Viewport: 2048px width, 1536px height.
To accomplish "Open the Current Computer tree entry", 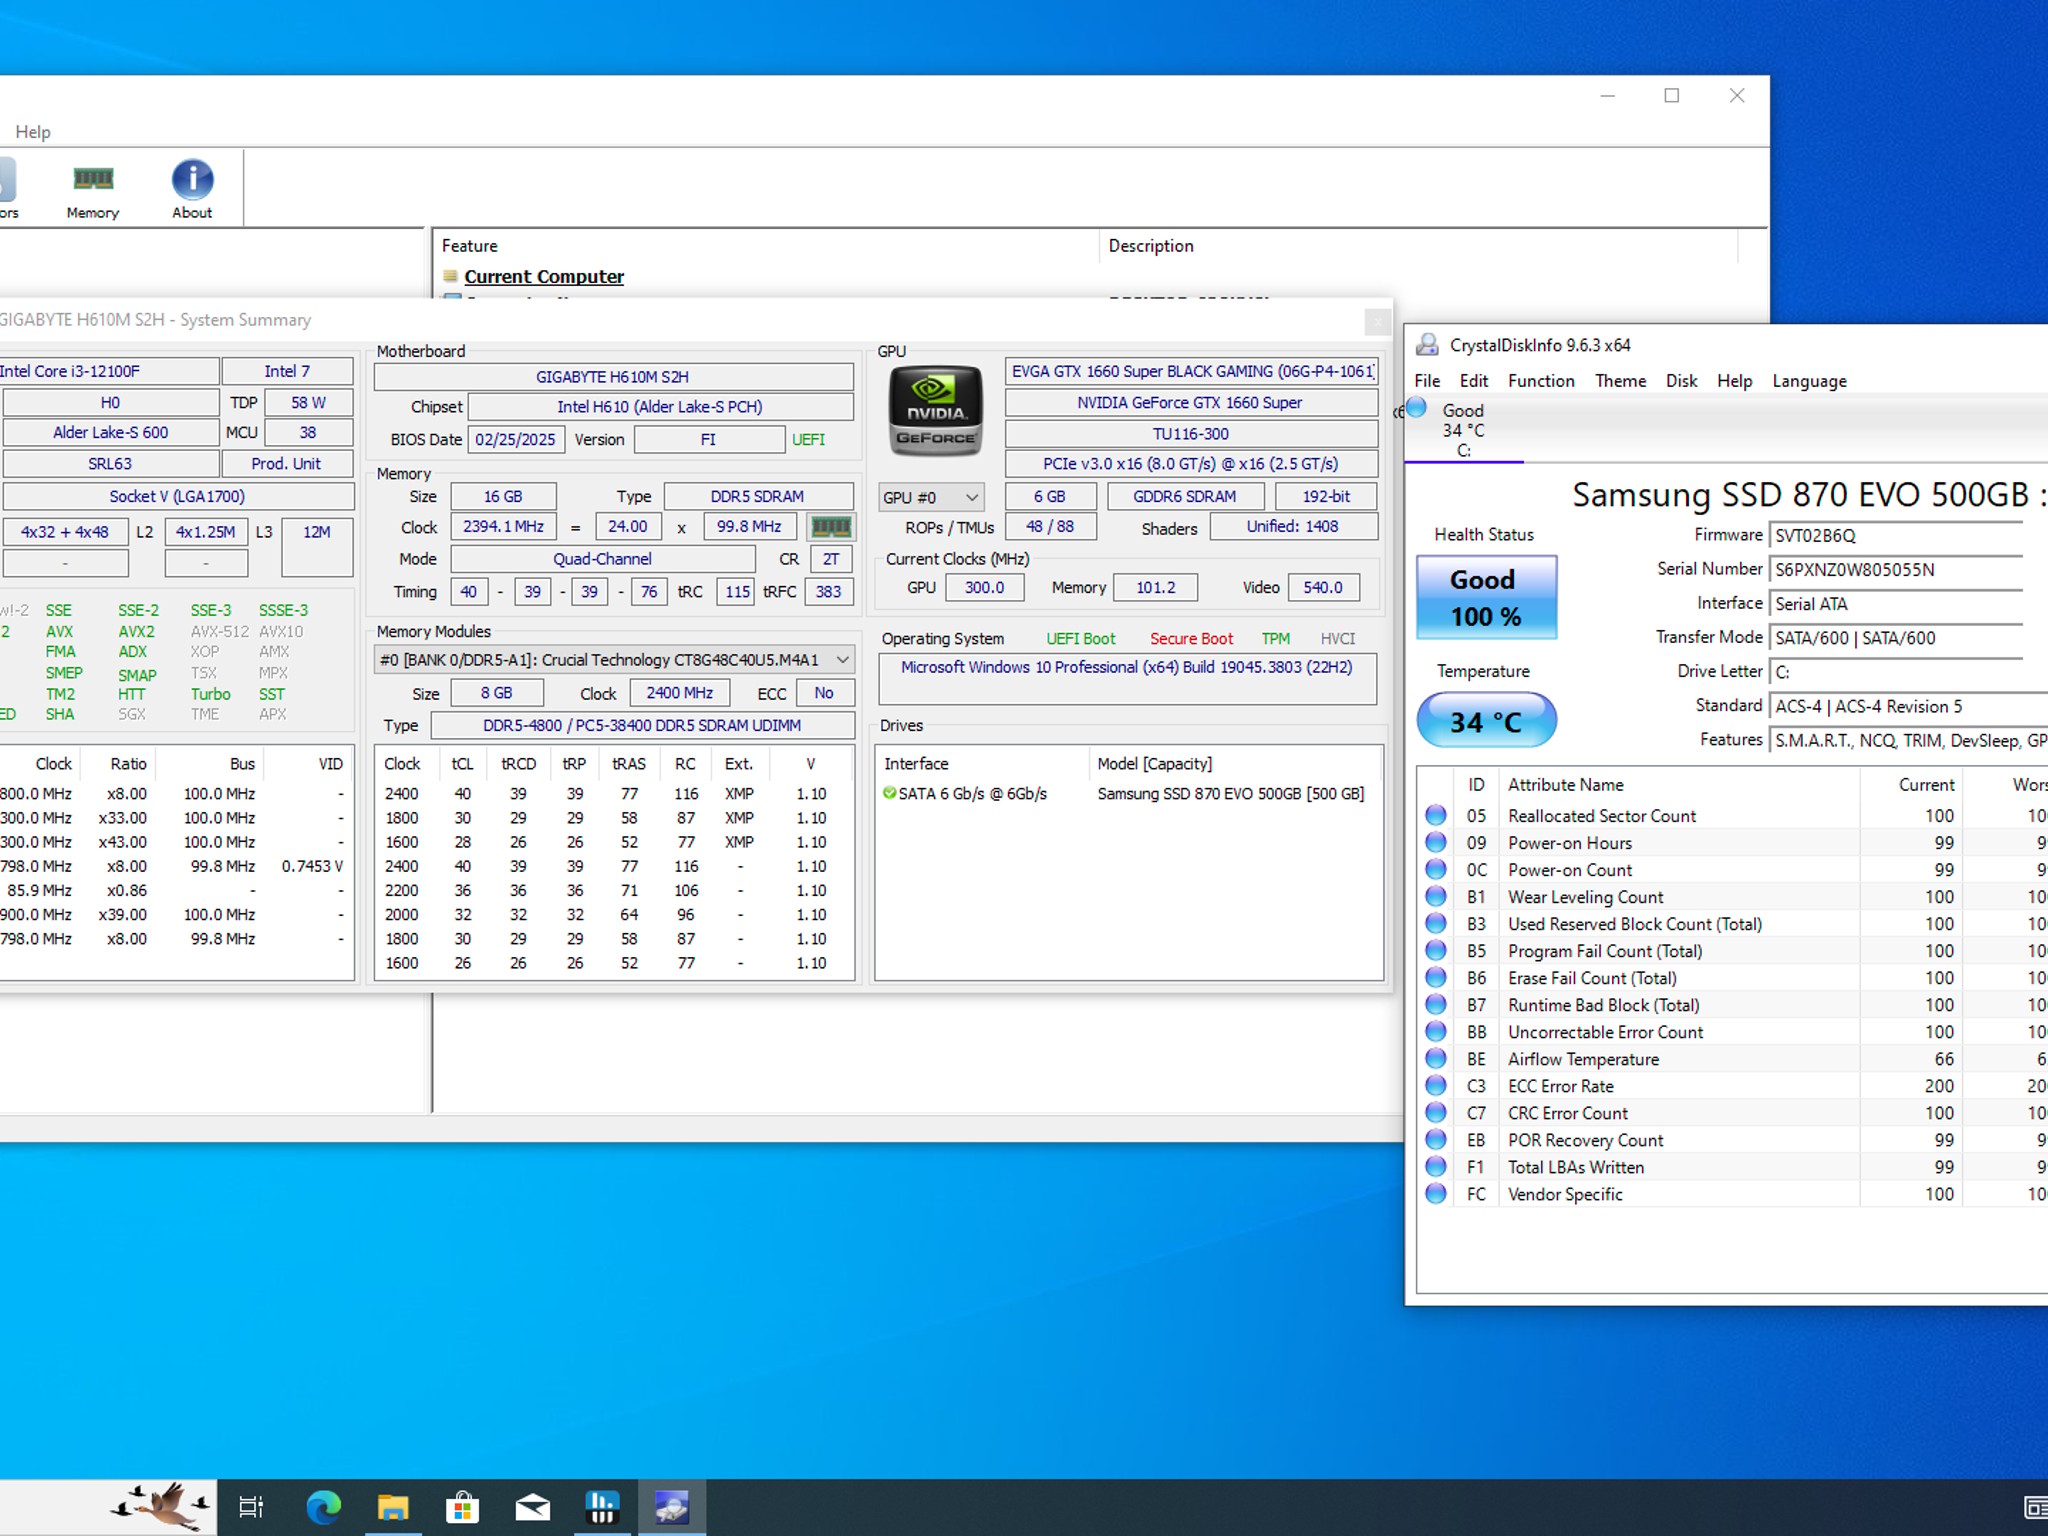I will 544,277.
